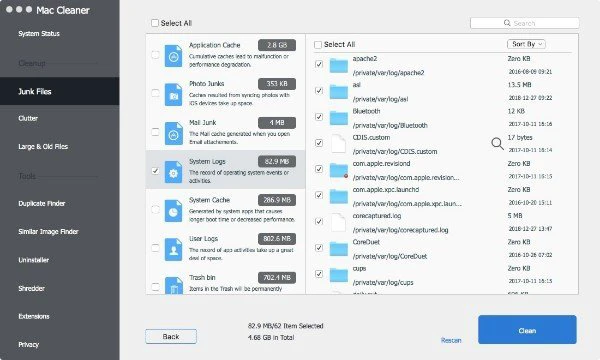Click the CDIS.custom file icon

(x=338, y=144)
